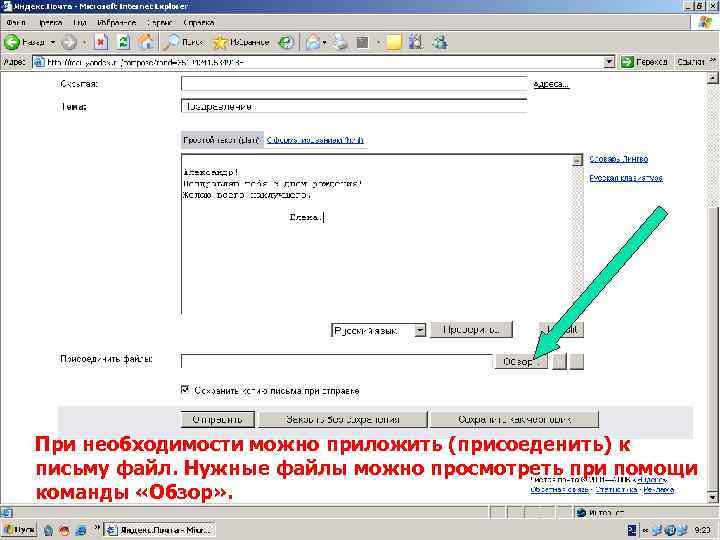Screen dimensions: 720x540
Task: Click the Присоединить файлы path field
Action: point(337,361)
